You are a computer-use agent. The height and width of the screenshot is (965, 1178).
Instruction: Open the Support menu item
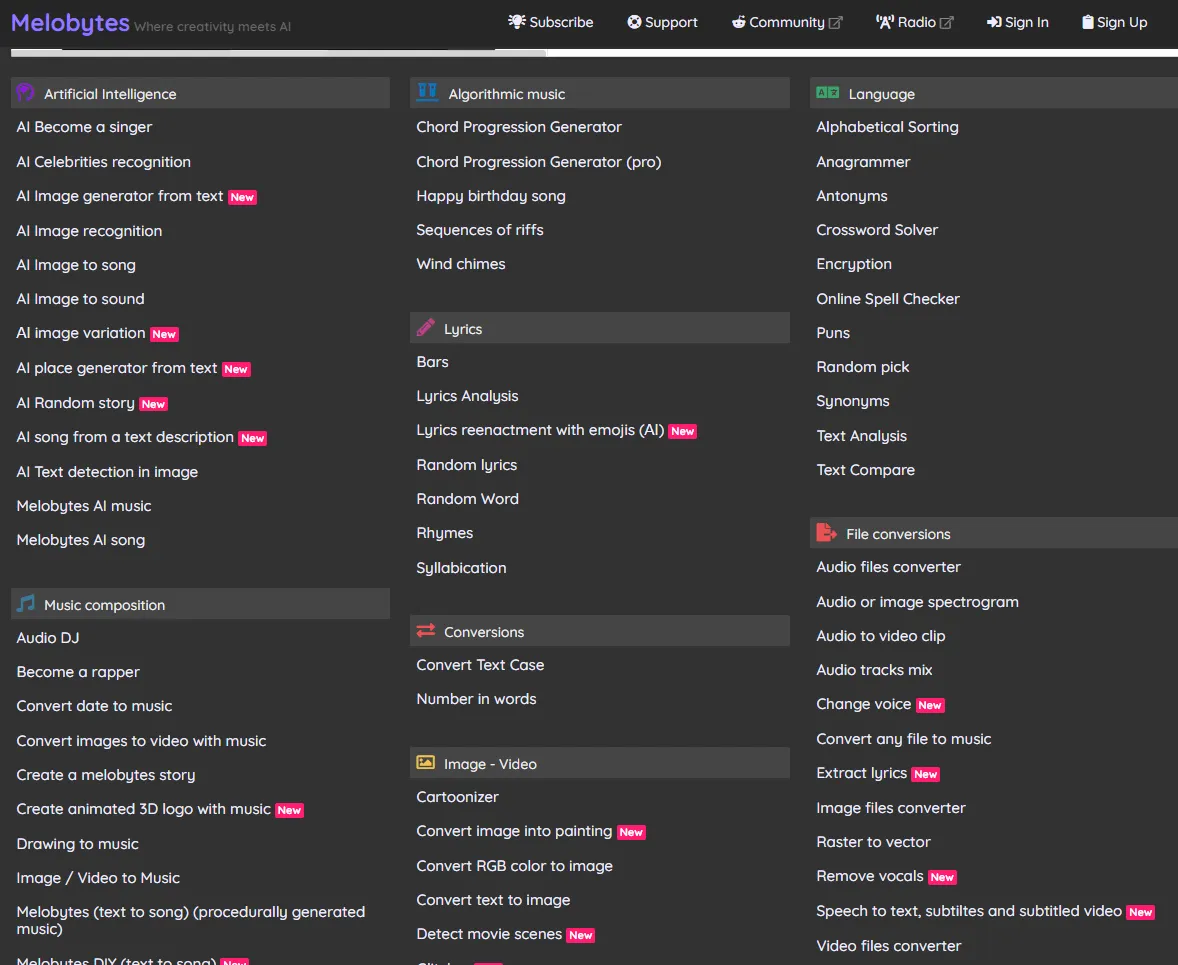(663, 22)
